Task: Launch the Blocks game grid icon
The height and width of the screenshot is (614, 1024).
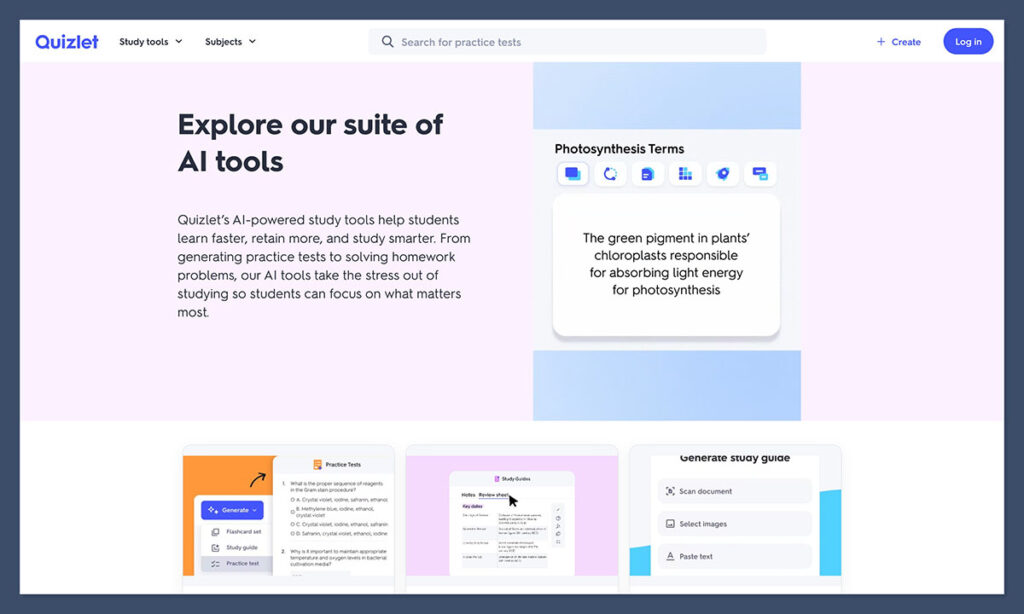Action: (686, 174)
